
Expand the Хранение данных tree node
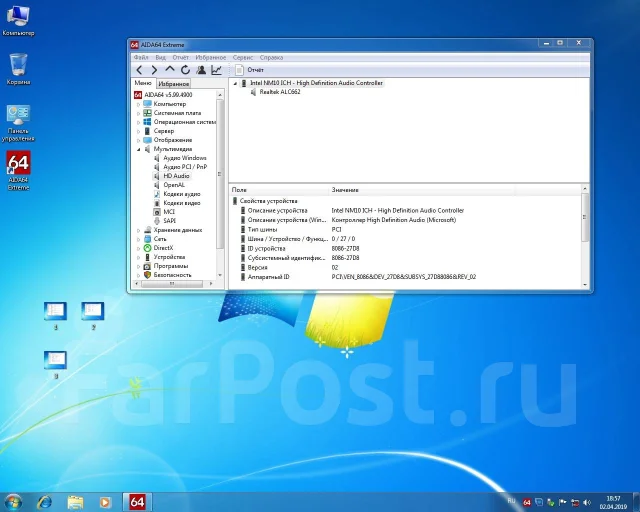click(x=138, y=230)
